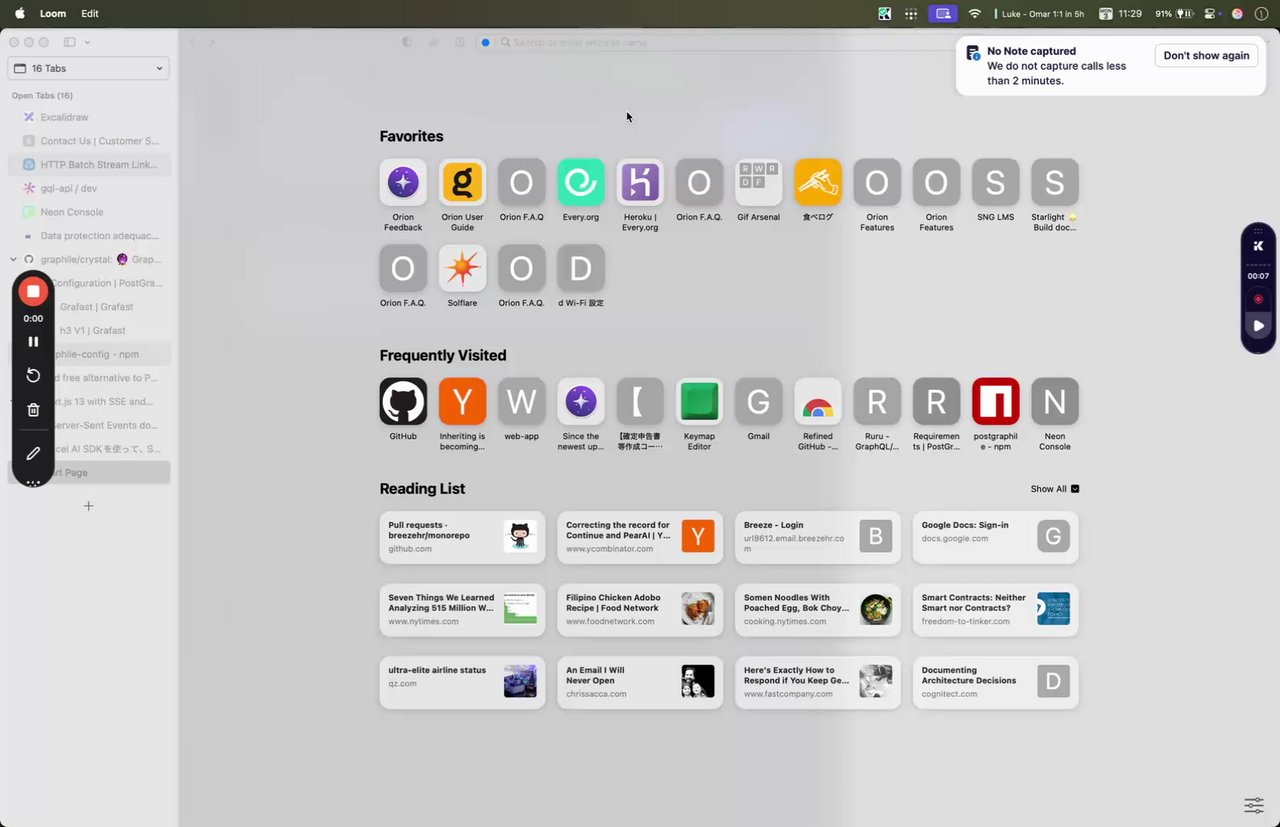1280x827 pixels.
Task: Open Smart Contracts: Neither Smart nor Contracts
Action: [x=995, y=609]
